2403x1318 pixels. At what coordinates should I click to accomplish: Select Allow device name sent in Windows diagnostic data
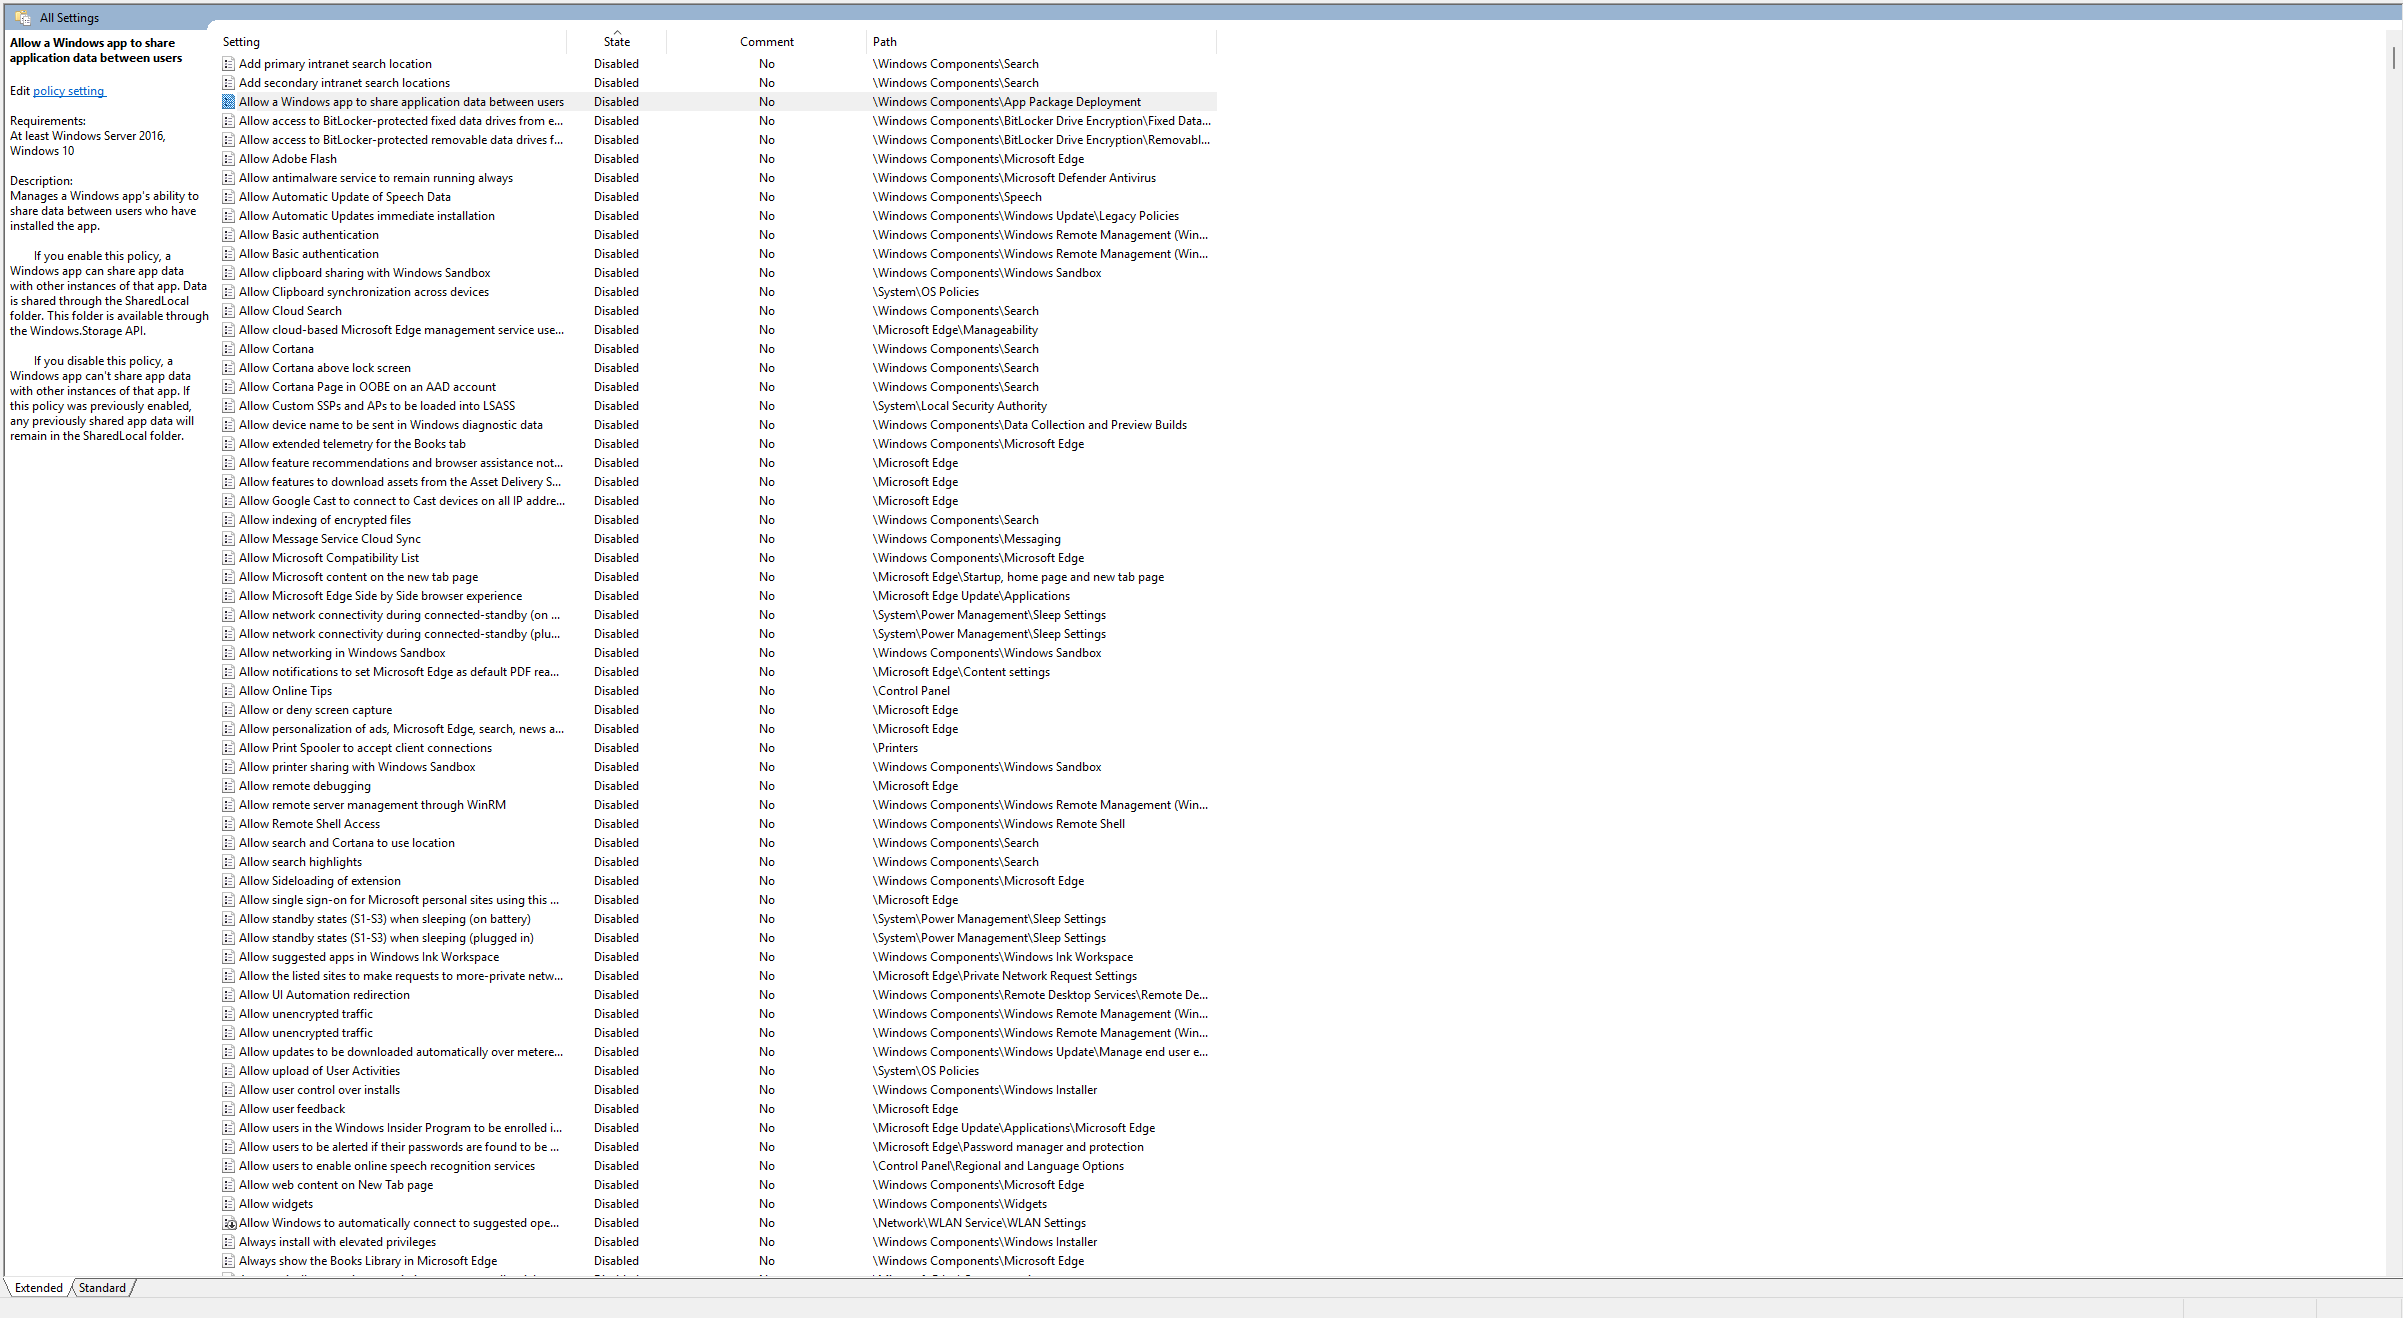(391, 425)
